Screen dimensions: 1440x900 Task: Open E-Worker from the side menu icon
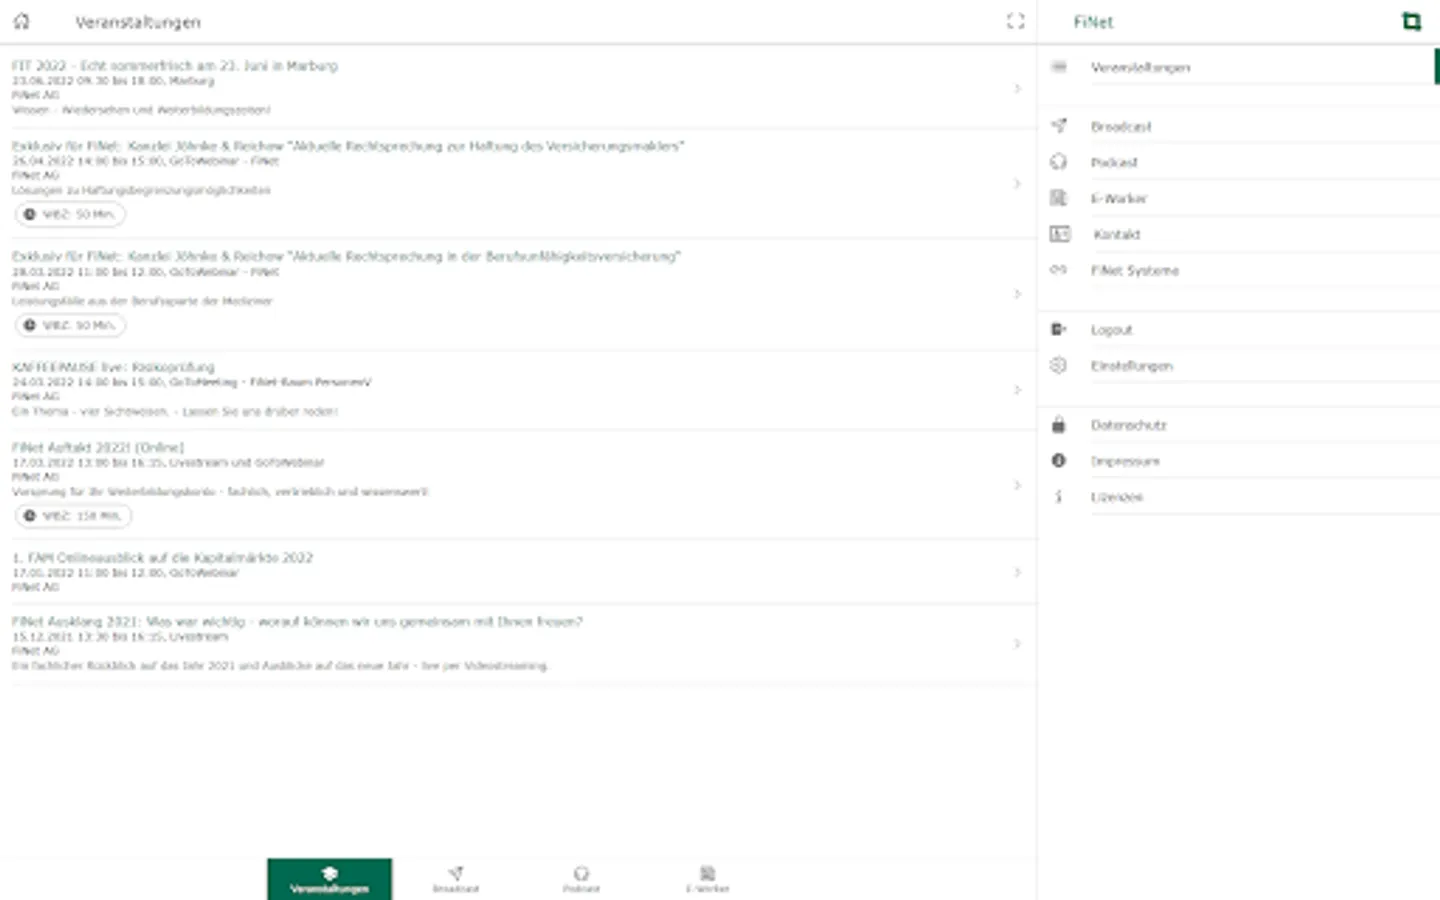point(1059,198)
